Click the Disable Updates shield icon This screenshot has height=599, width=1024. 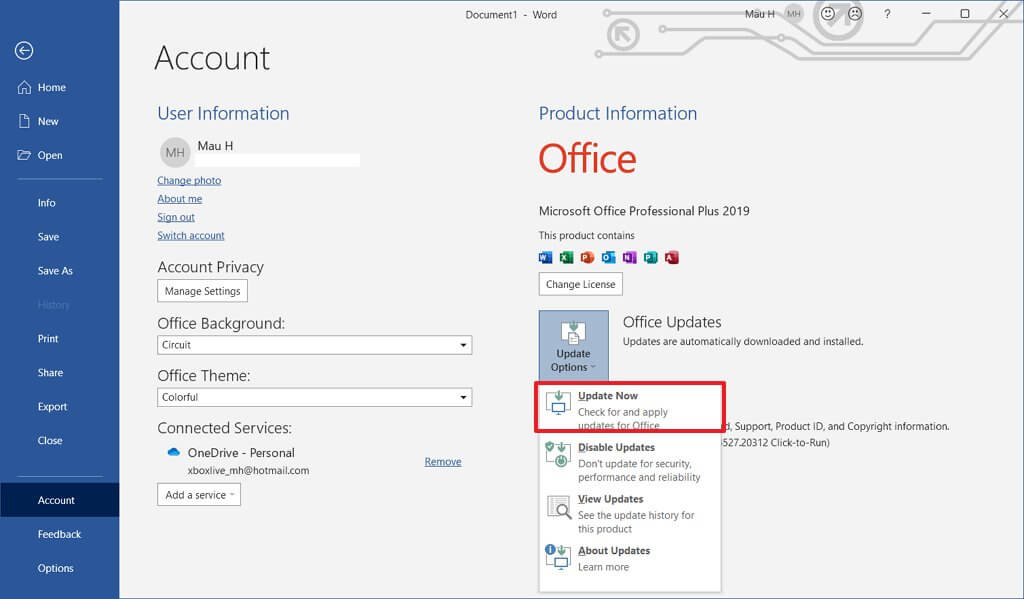(x=558, y=454)
